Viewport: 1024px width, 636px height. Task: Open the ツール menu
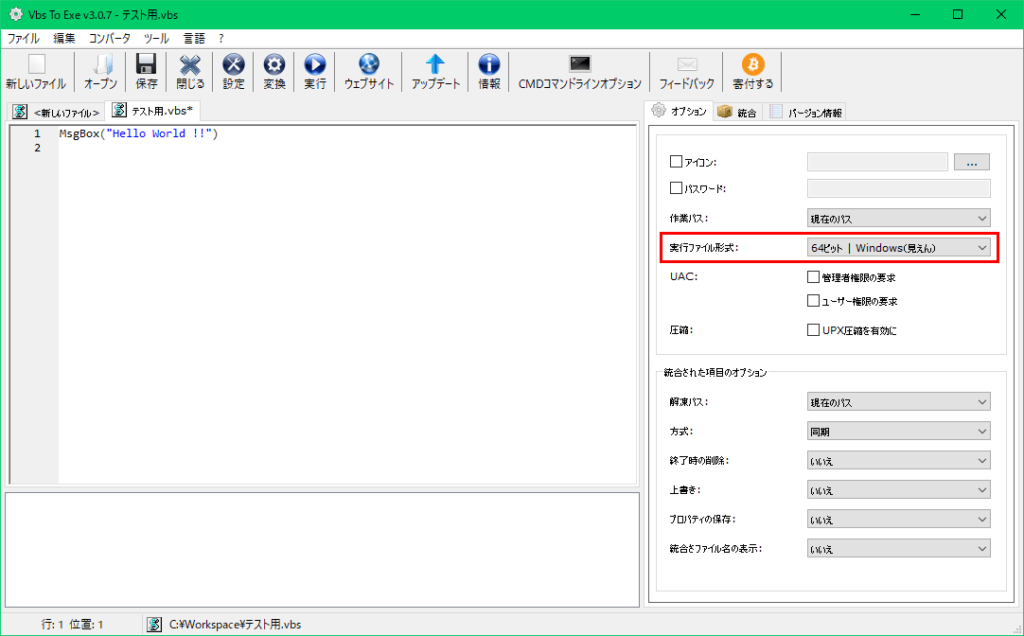157,39
